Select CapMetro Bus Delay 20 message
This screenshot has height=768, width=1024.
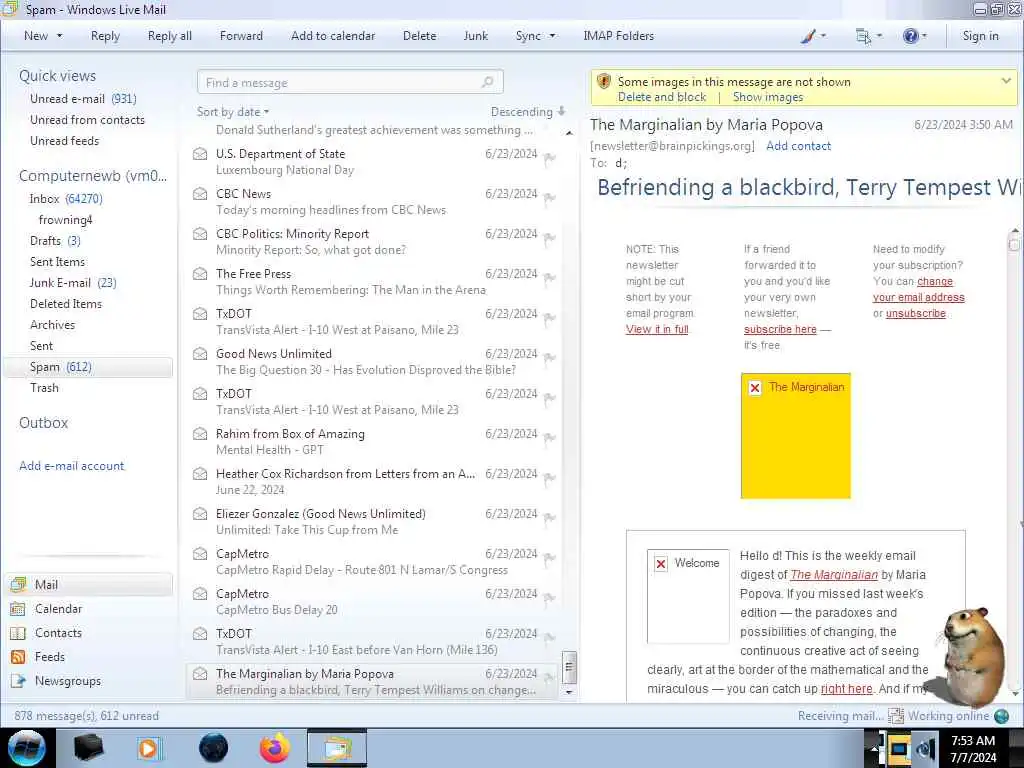pos(372,601)
